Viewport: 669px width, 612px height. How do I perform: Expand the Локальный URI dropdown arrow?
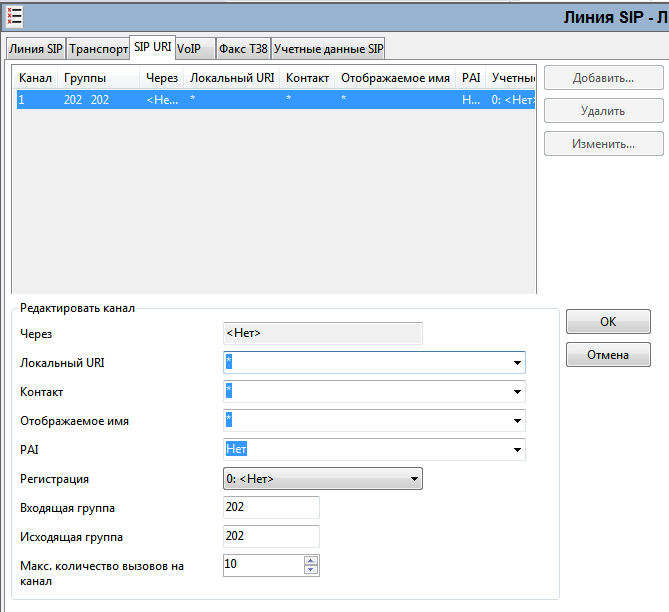tap(517, 363)
